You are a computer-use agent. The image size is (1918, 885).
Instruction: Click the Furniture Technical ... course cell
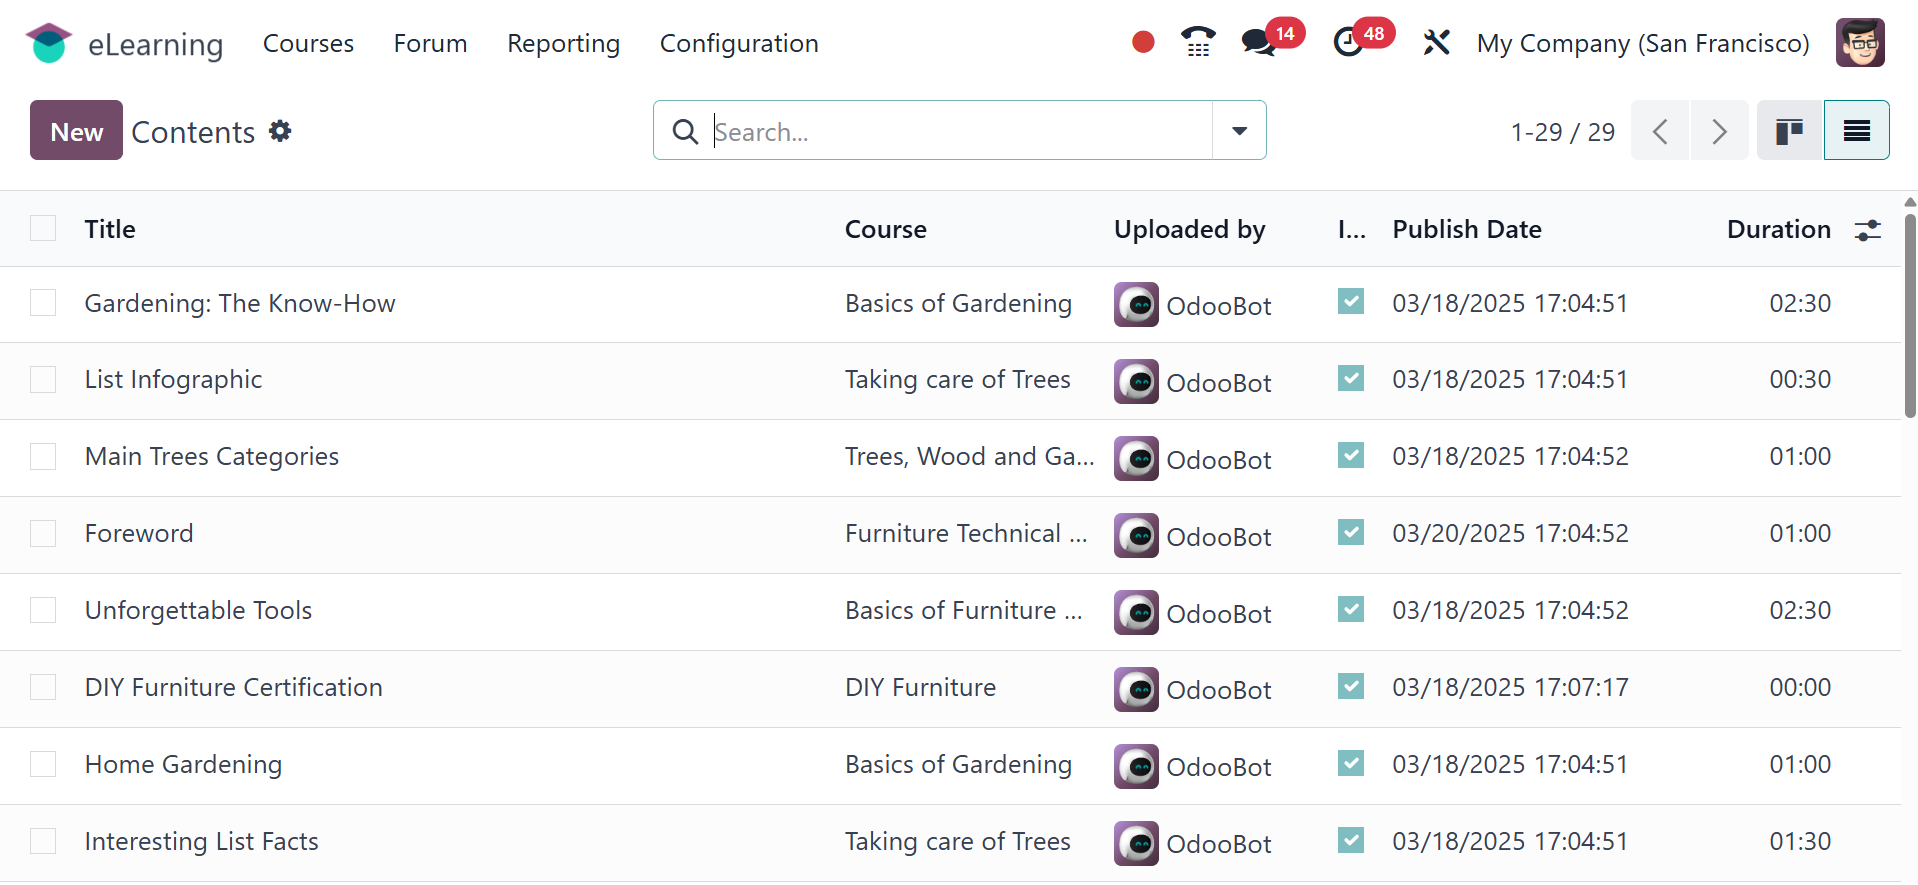point(966,534)
